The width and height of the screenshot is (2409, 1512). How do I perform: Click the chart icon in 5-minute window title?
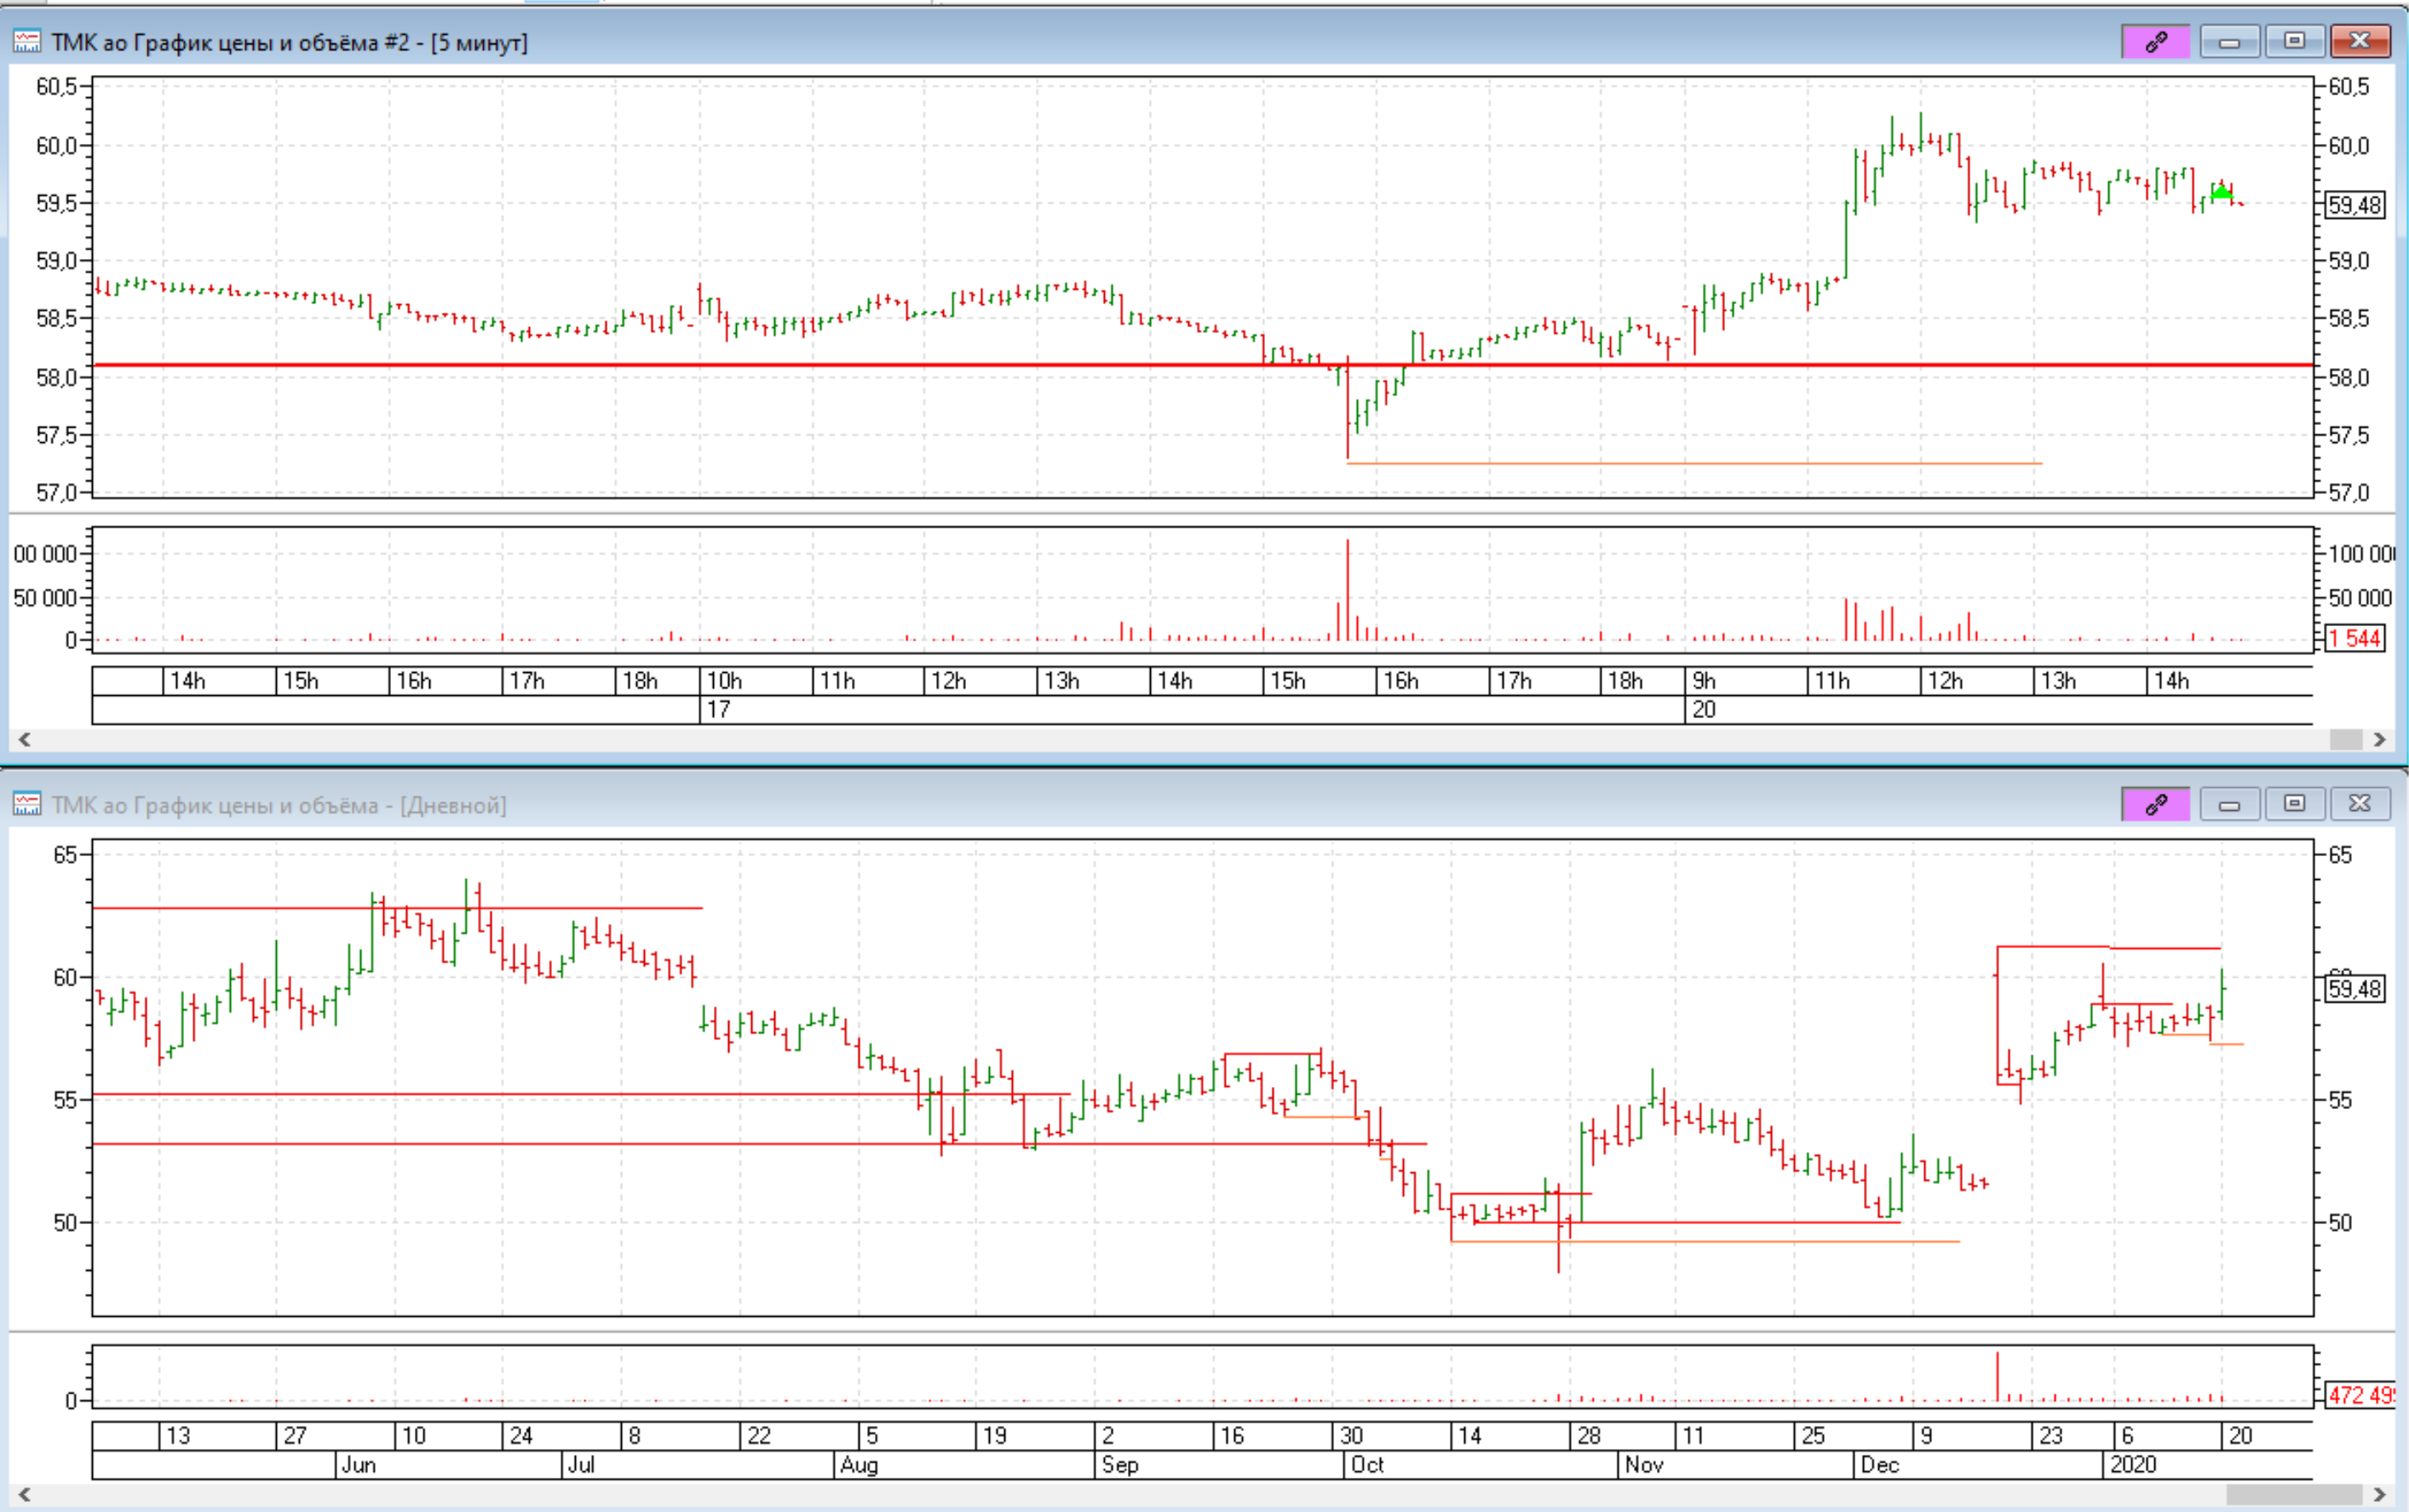point(27,42)
